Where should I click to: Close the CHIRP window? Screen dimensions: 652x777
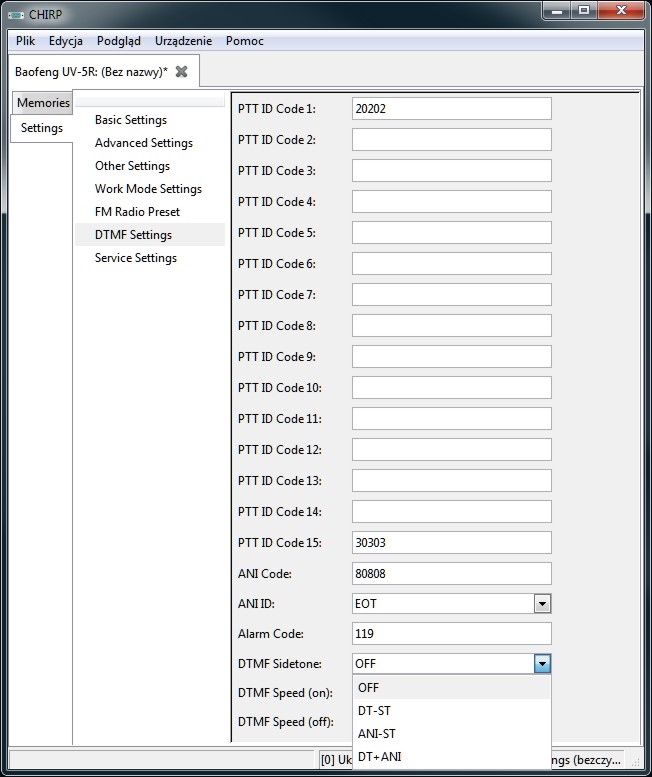[621, 10]
